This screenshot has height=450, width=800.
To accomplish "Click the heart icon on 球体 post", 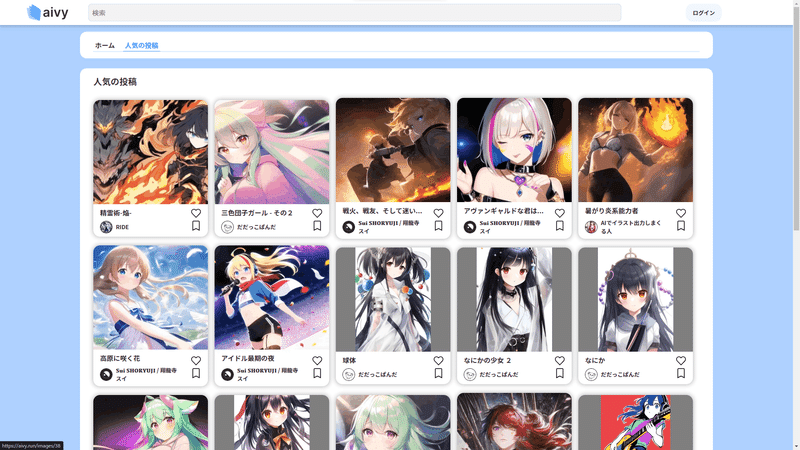I will 438,361.
